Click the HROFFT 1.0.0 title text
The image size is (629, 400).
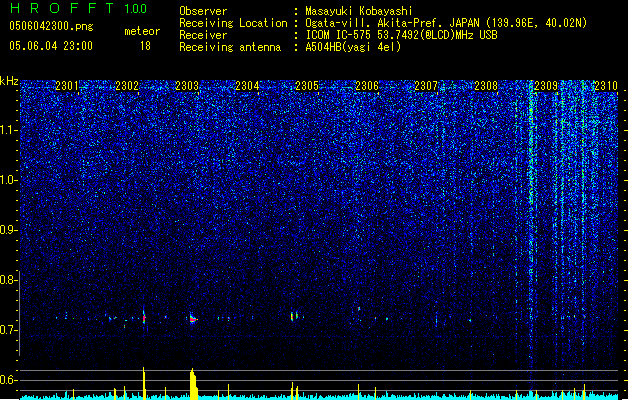coord(79,8)
